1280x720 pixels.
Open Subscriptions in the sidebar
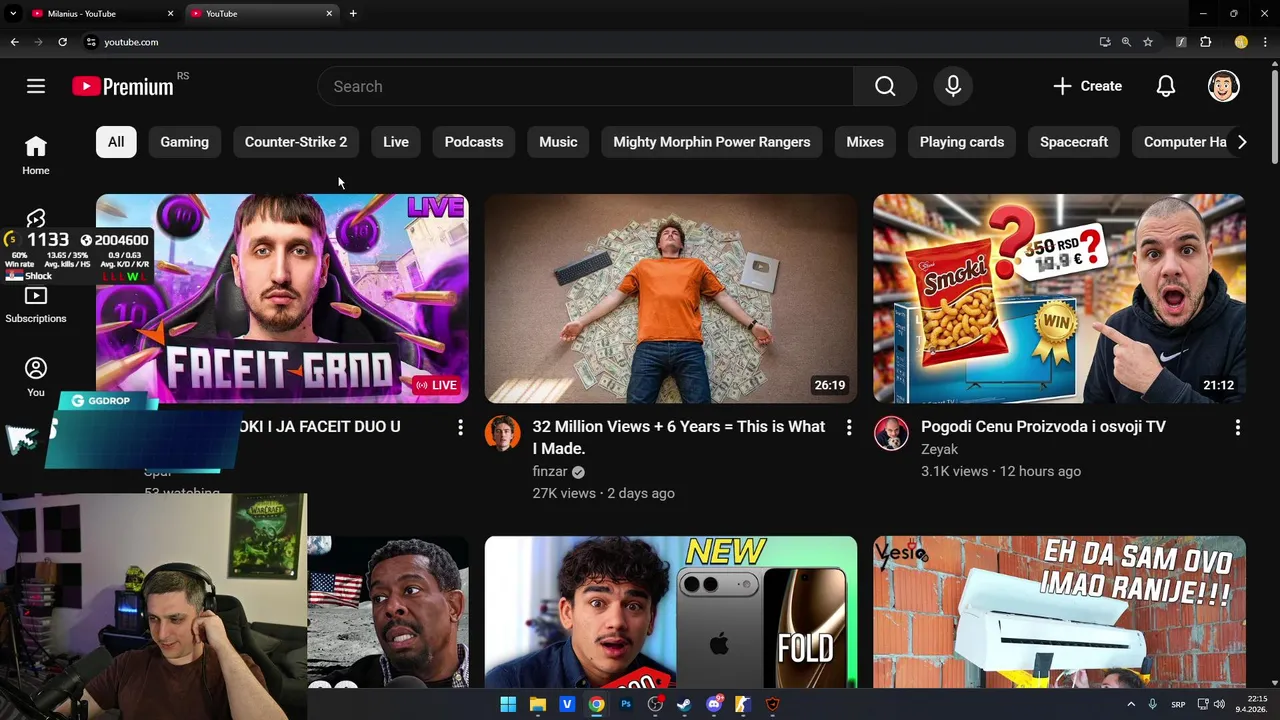pyautogui.click(x=36, y=305)
